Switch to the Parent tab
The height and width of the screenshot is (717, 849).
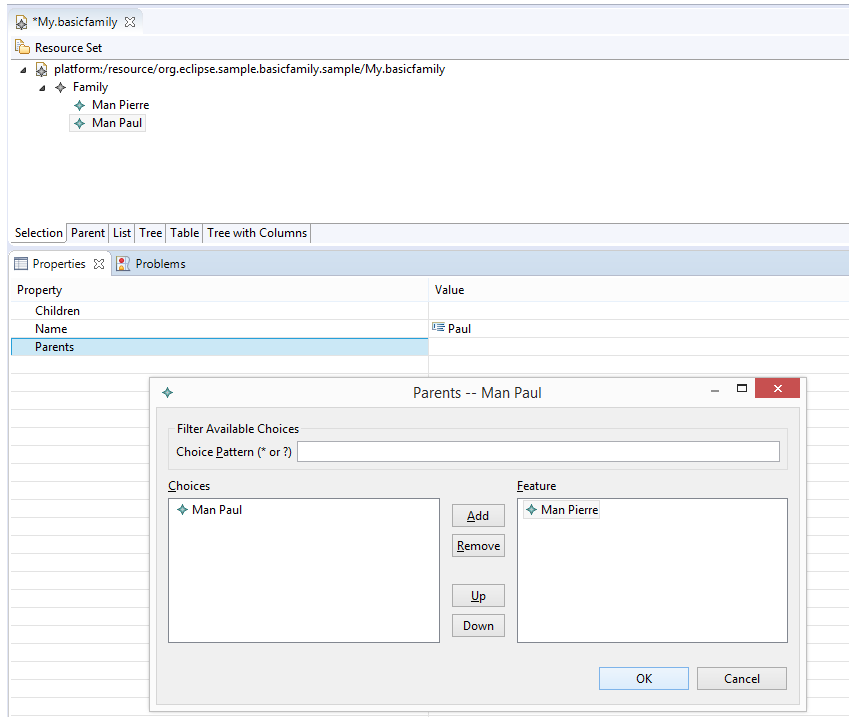point(88,233)
